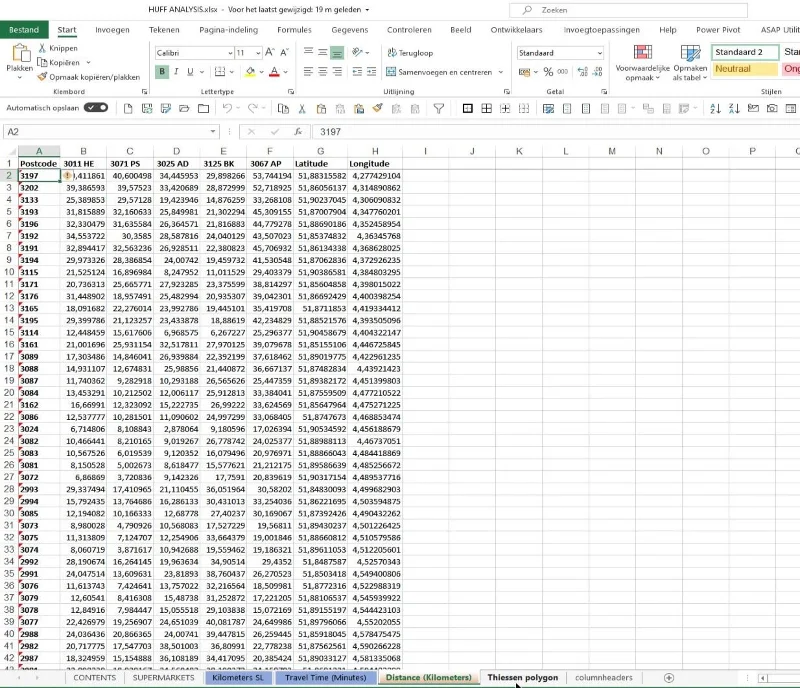This screenshot has width=800, height=688.
Task: Click the Opmaak kopiëren/plakken brush icon
Action: point(42,77)
